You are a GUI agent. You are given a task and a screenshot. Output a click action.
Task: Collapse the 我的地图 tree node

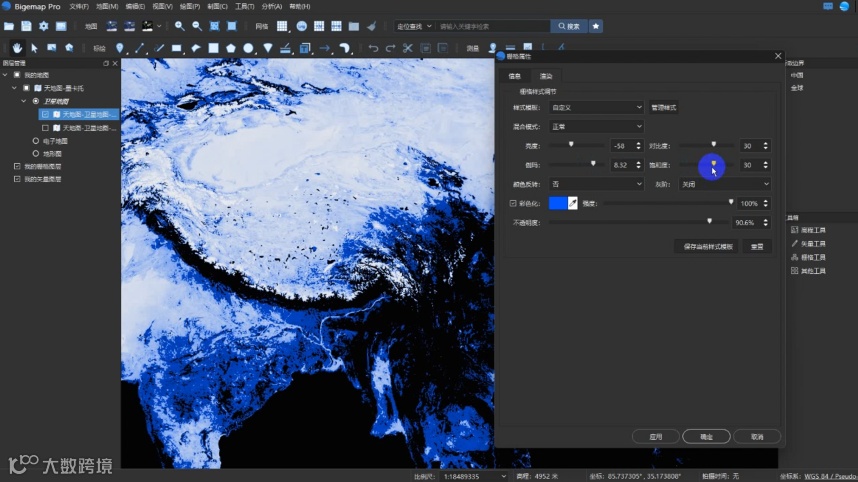coord(5,75)
